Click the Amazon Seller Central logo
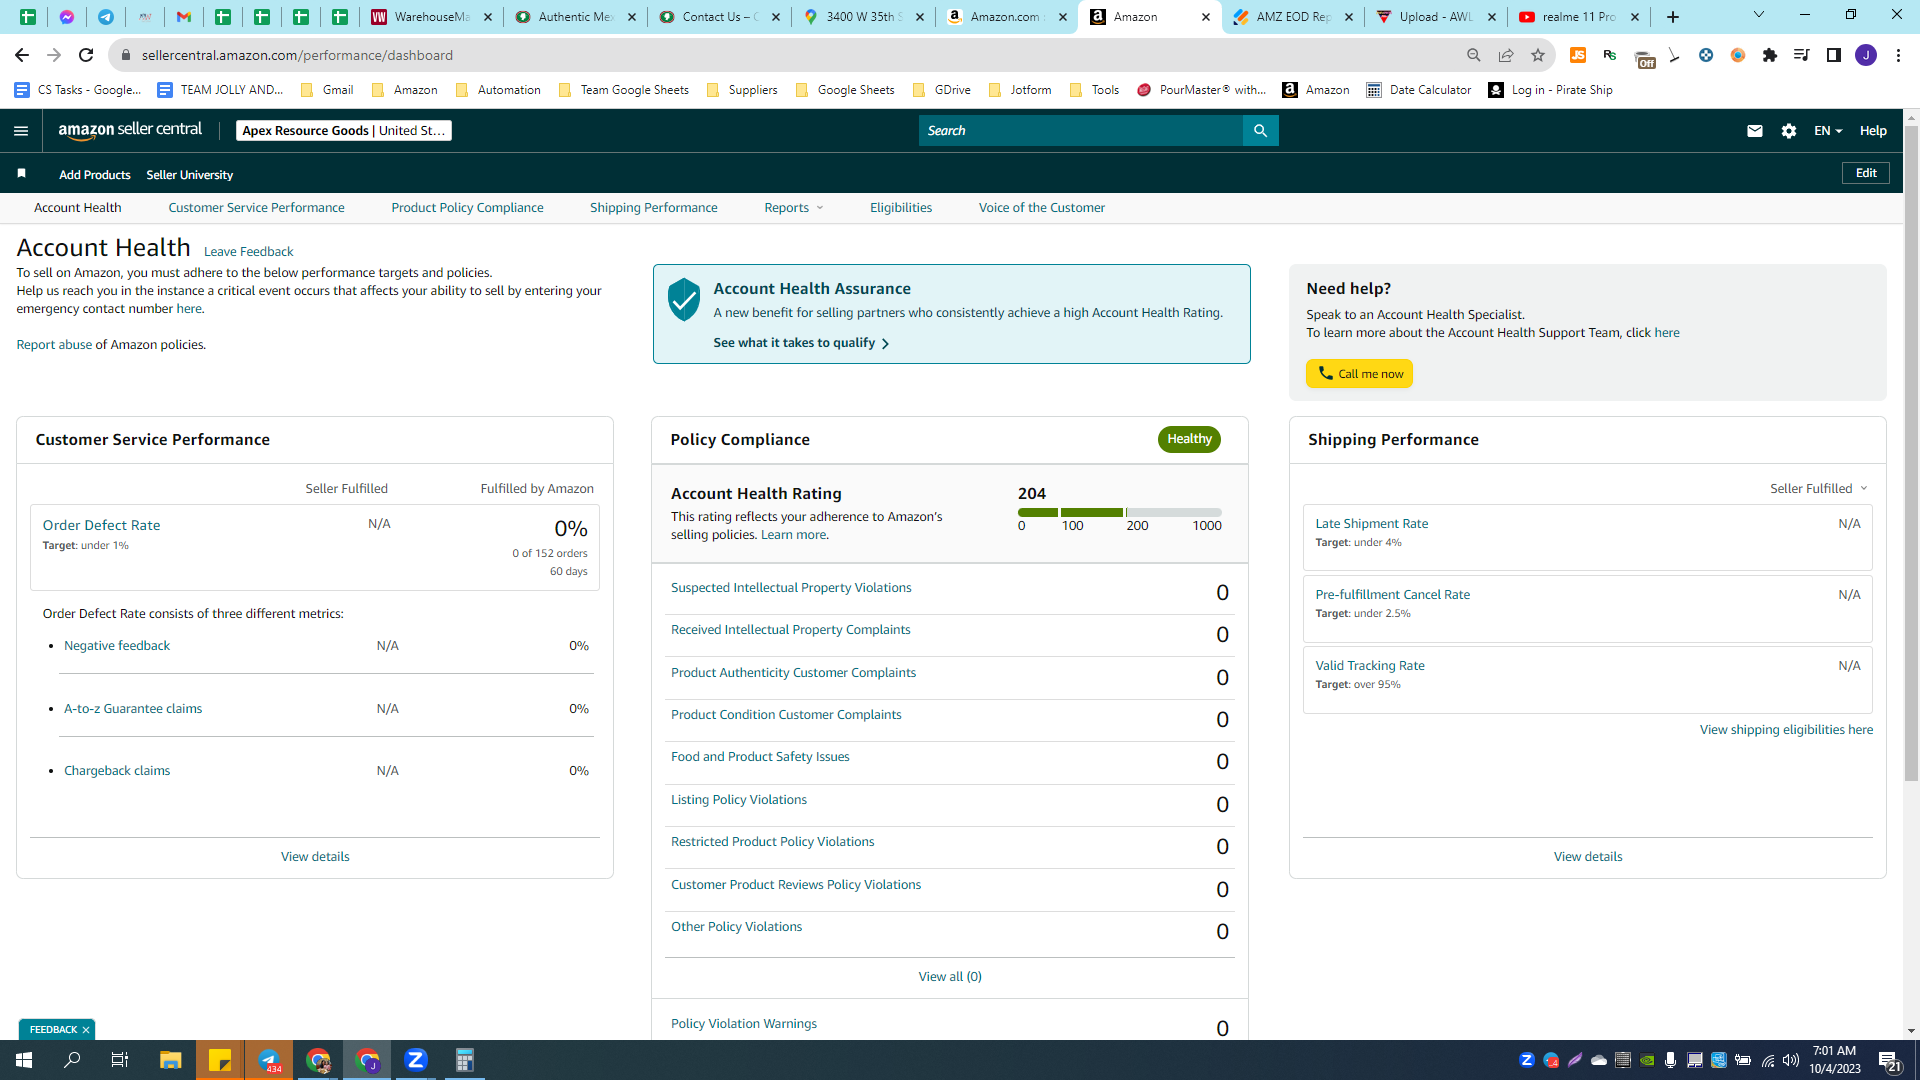This screenshot has width=1920, height=1080. click(x=130, y=131)
